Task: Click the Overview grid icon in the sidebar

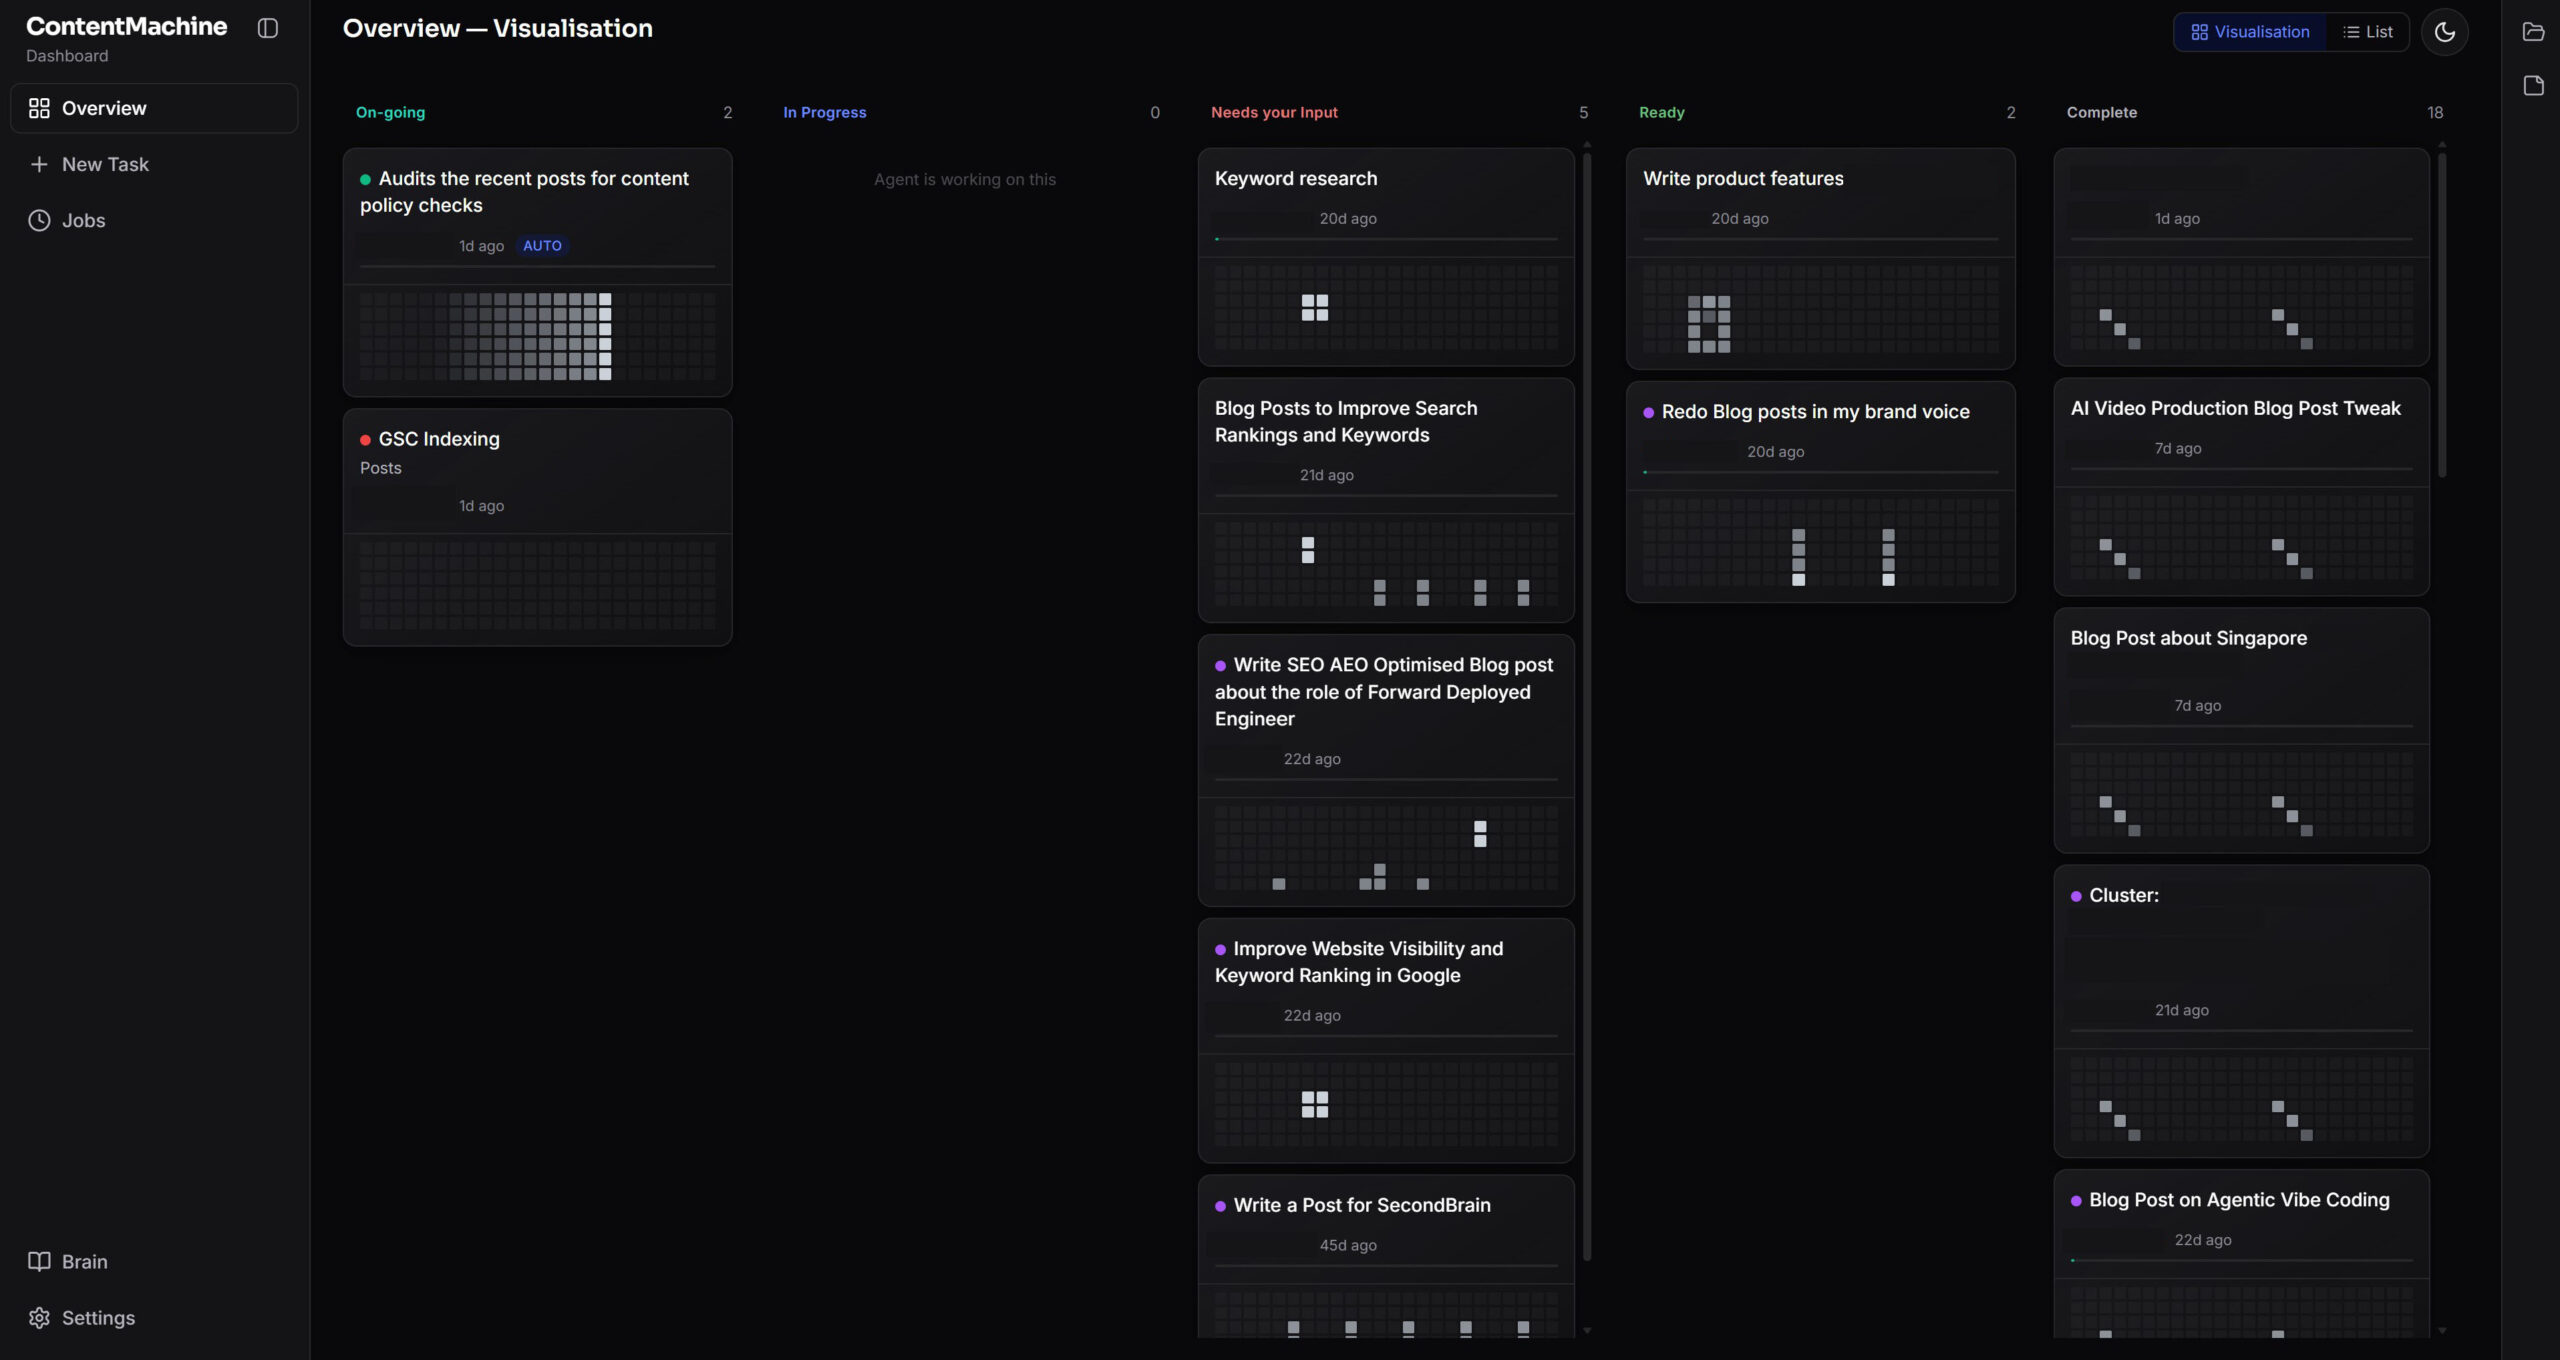Action: [39, 108]
